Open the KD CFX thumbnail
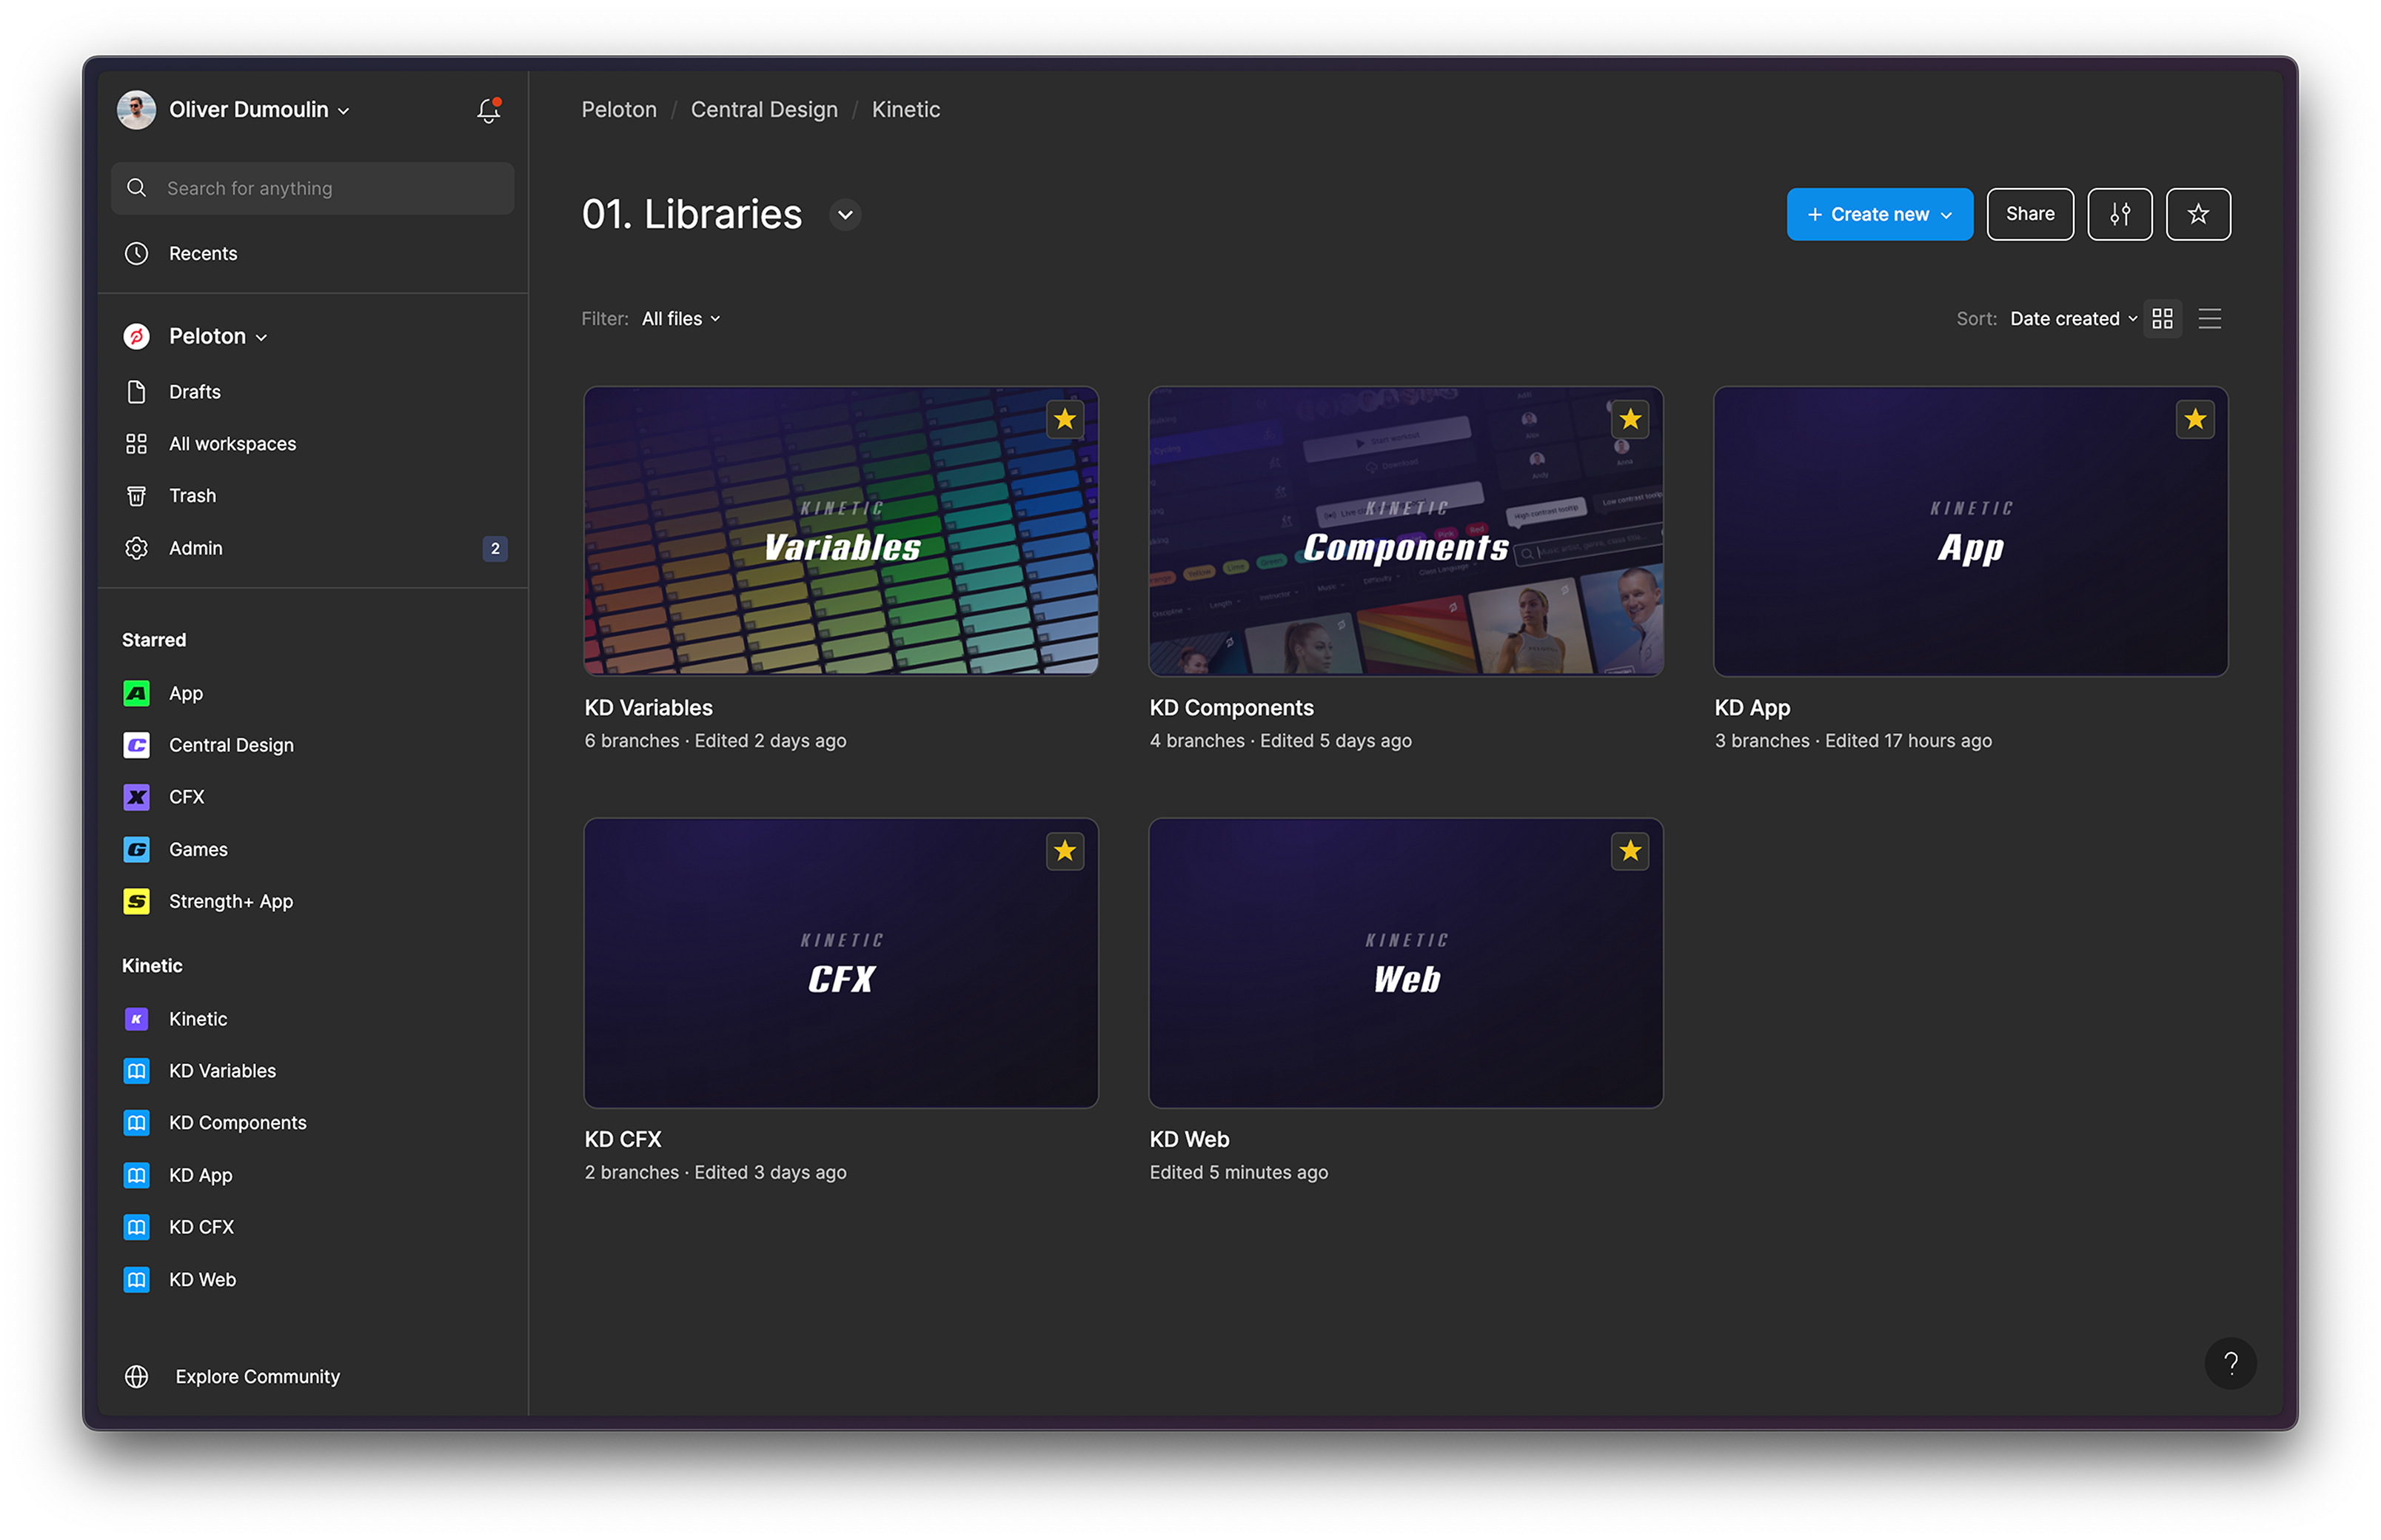Screen dimensions: 2381x1540 tap(840, 963)
